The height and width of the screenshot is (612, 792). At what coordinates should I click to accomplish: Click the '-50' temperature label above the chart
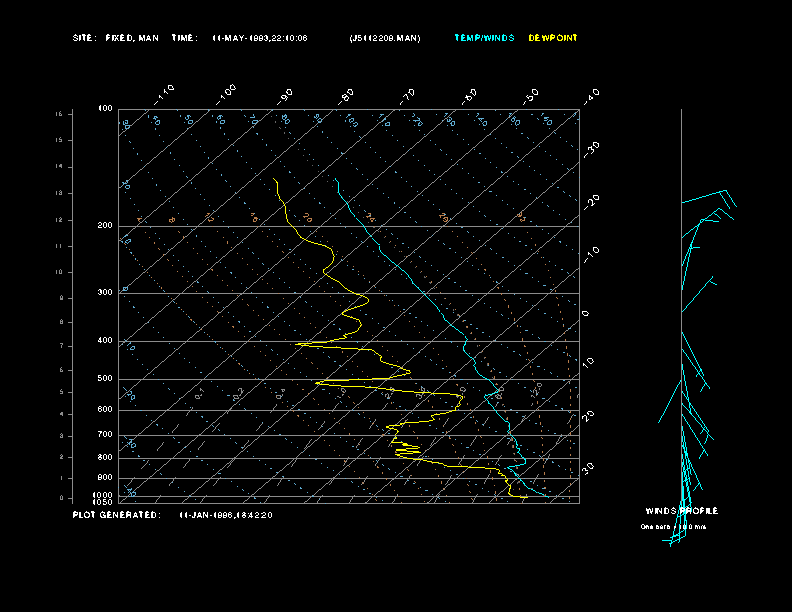click(531, 96)
